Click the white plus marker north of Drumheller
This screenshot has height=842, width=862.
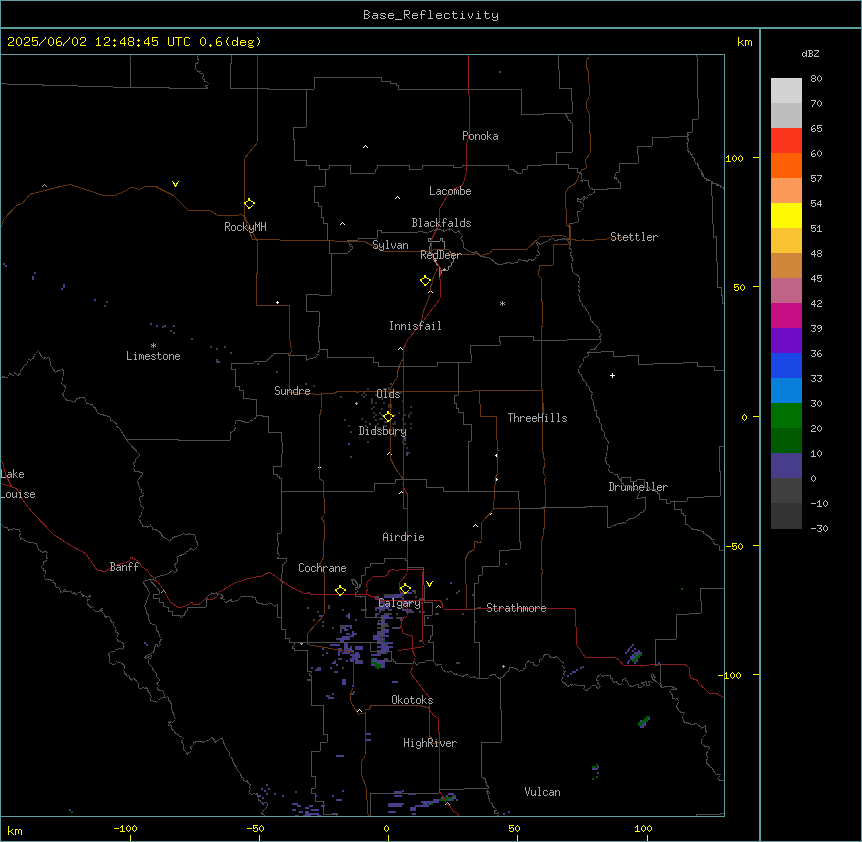coord(612,375)
